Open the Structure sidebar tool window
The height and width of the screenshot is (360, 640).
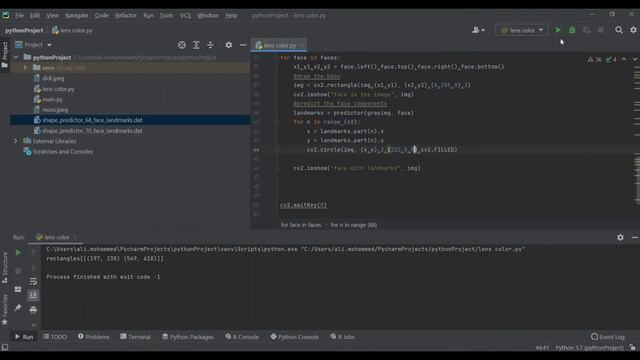click(x=5, y=267)
